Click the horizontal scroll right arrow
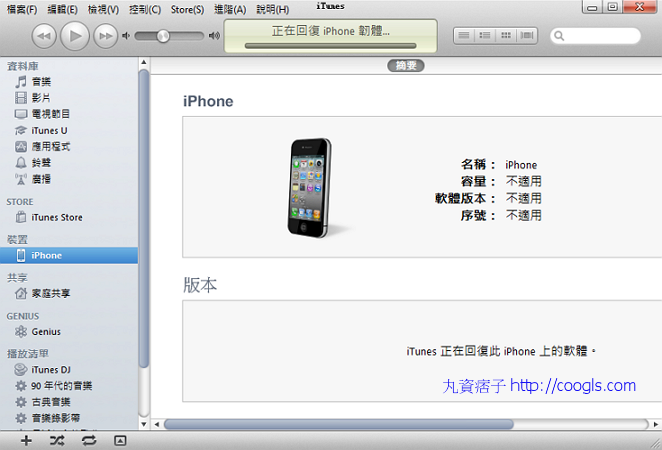 (x=656, y=424)
